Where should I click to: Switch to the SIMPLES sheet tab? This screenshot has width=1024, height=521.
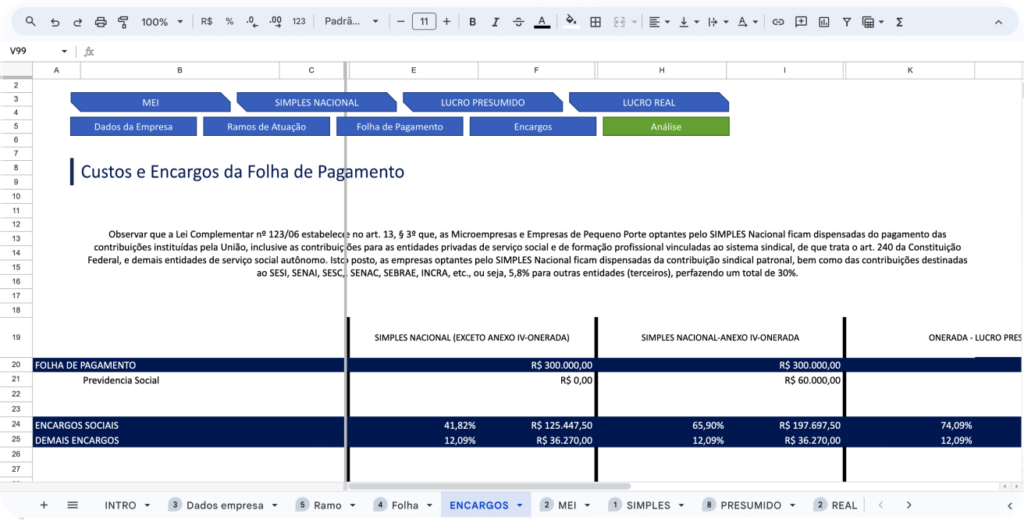[x=648, y=505]
